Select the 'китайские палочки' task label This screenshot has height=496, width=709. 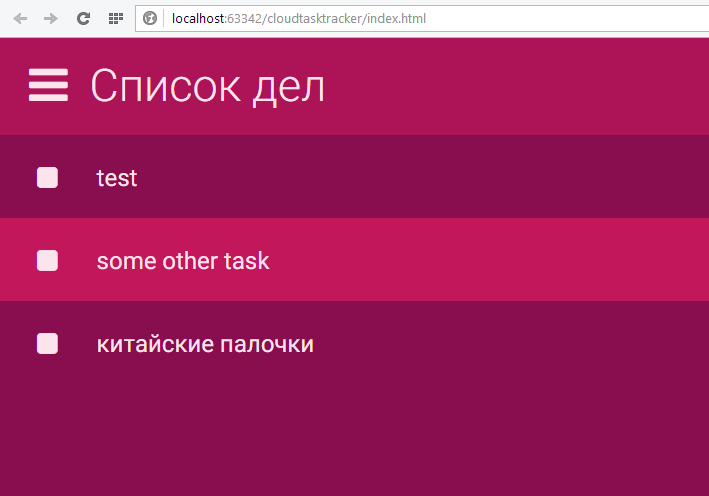[205, 344]
